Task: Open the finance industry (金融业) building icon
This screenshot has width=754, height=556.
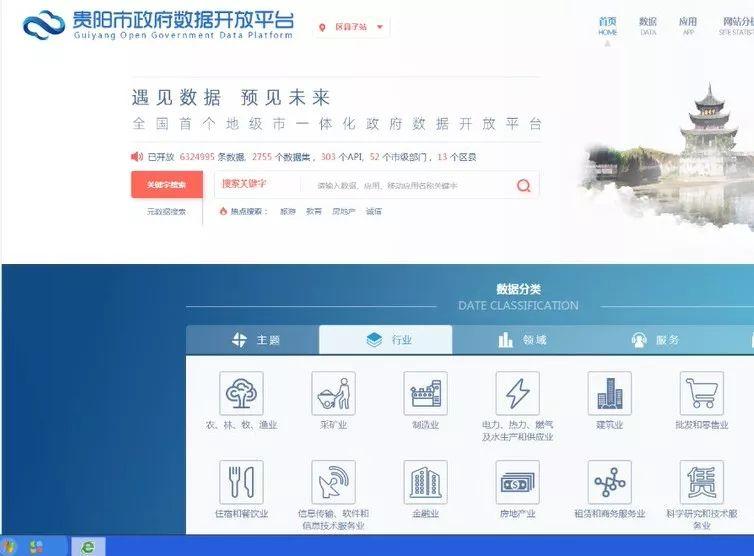Action: [x=425, y=482]
